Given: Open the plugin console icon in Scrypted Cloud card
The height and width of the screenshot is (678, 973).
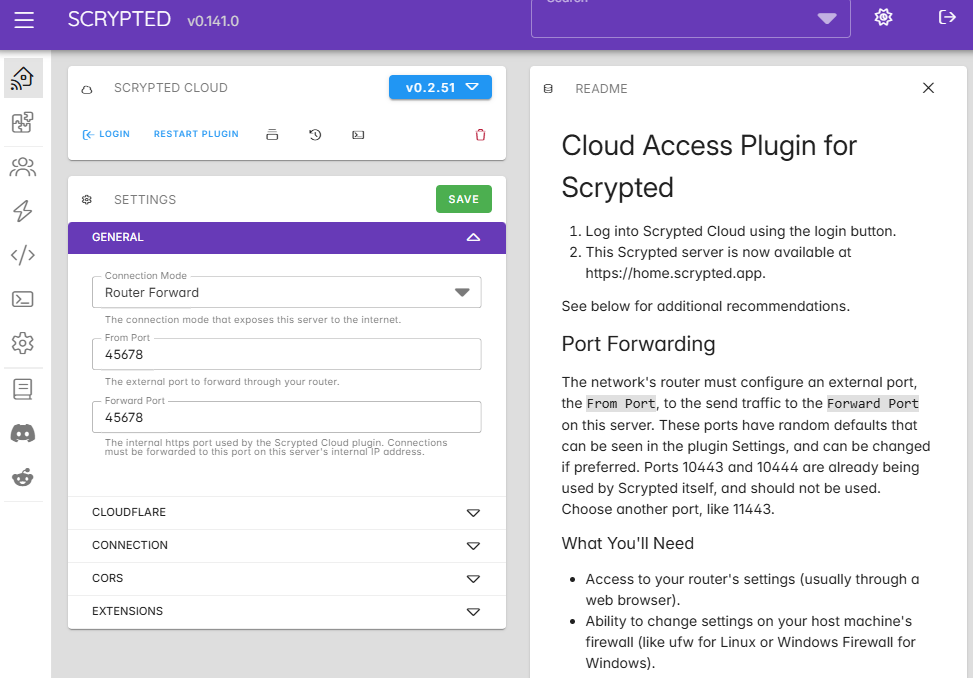Looking at the screenshot, I should click(358, 134).
